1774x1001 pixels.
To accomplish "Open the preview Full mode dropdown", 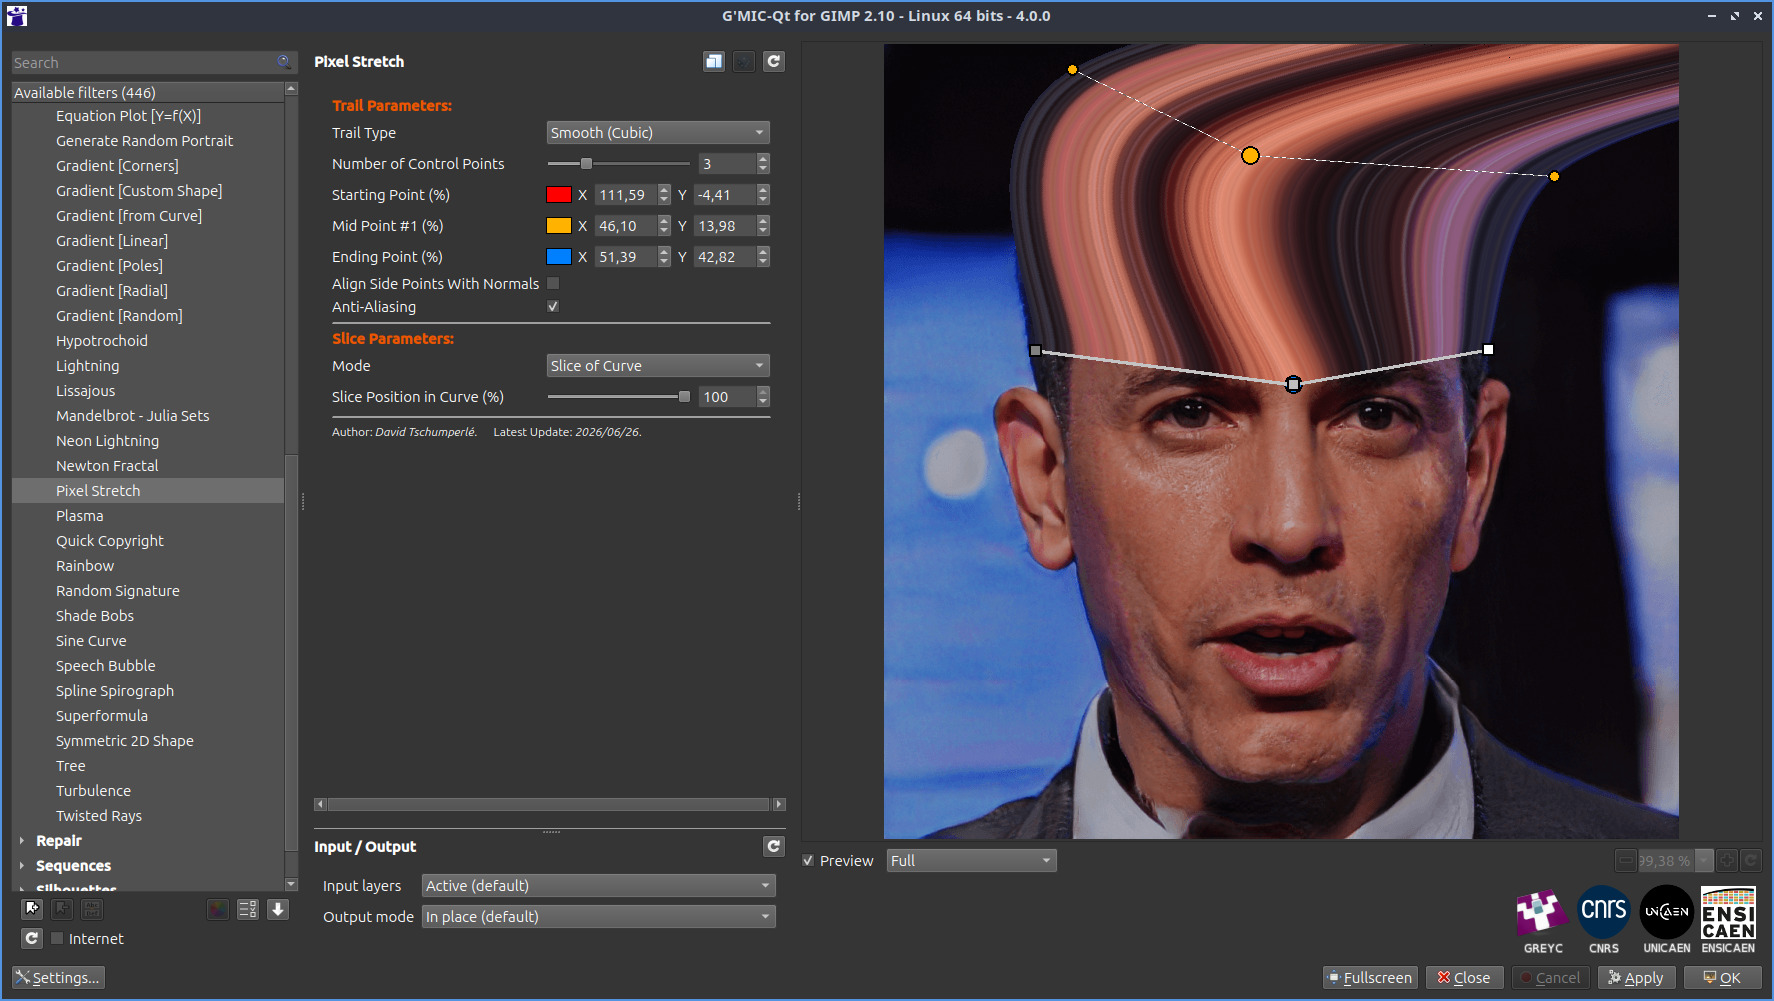I will pyautogui.click(x=971, y=861).
